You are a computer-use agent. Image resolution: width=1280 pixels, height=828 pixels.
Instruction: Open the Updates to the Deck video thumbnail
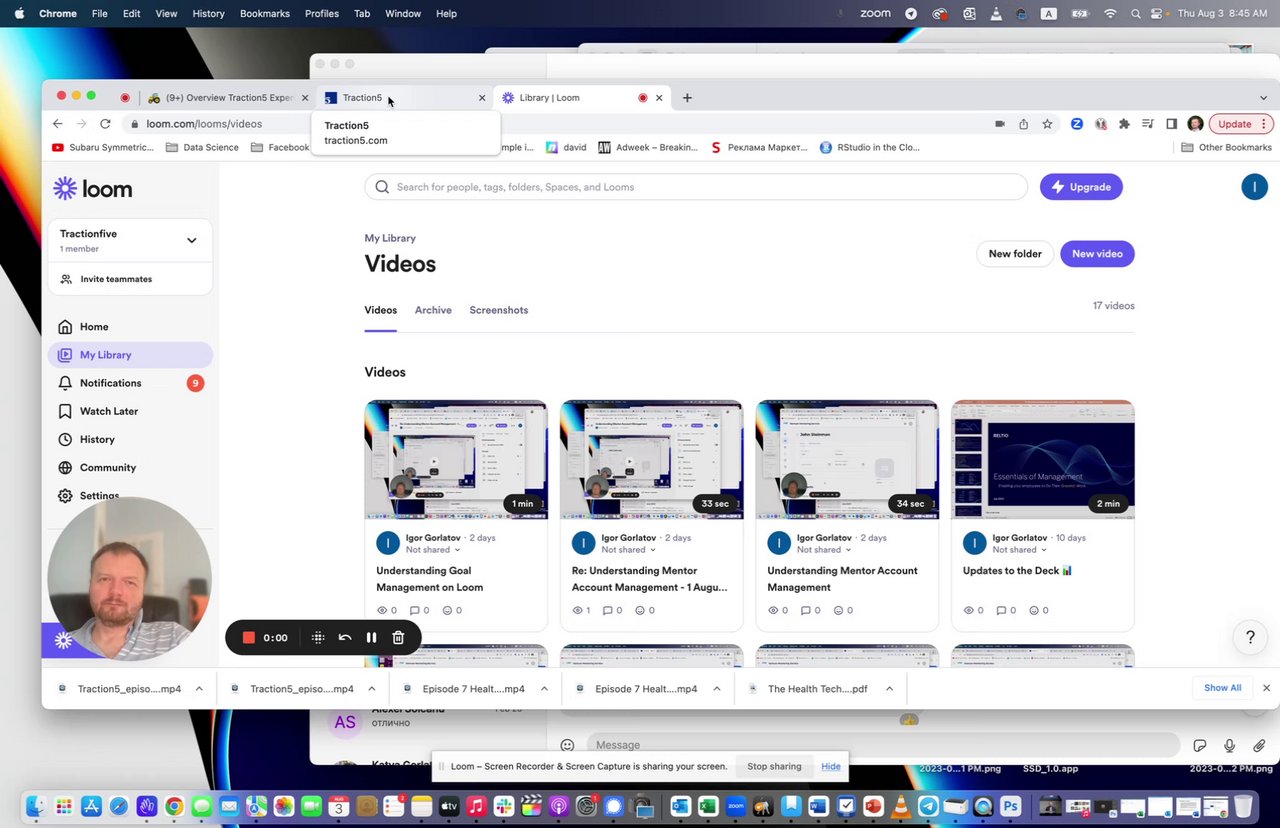click(x=1043, y=460)
